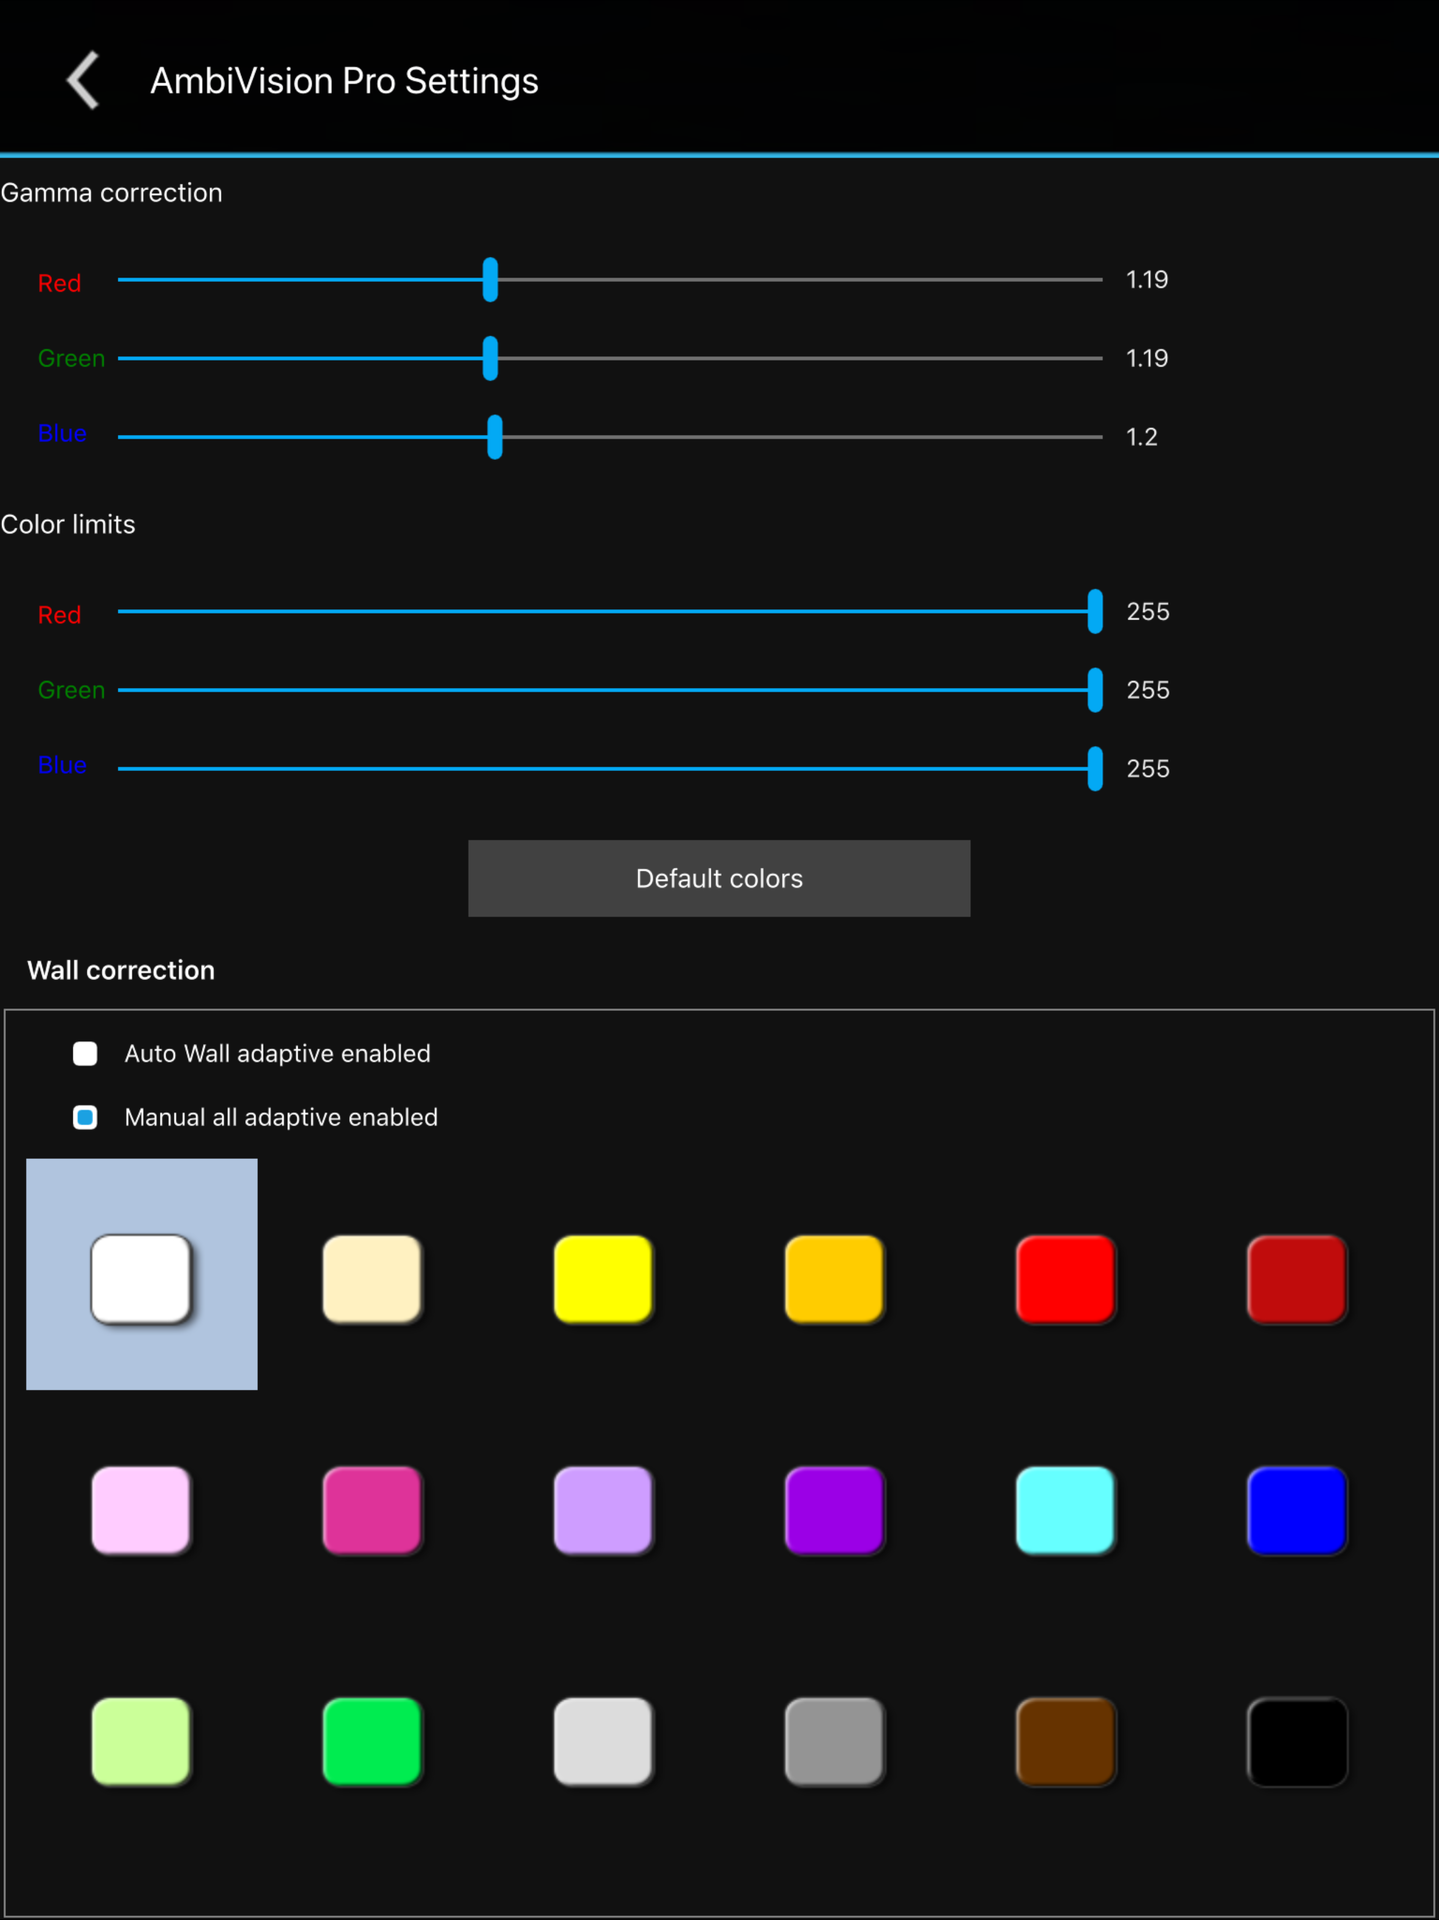1439x1920 pixels.
Task: Select the purple wall color swatch
Action: (834, 1510)
